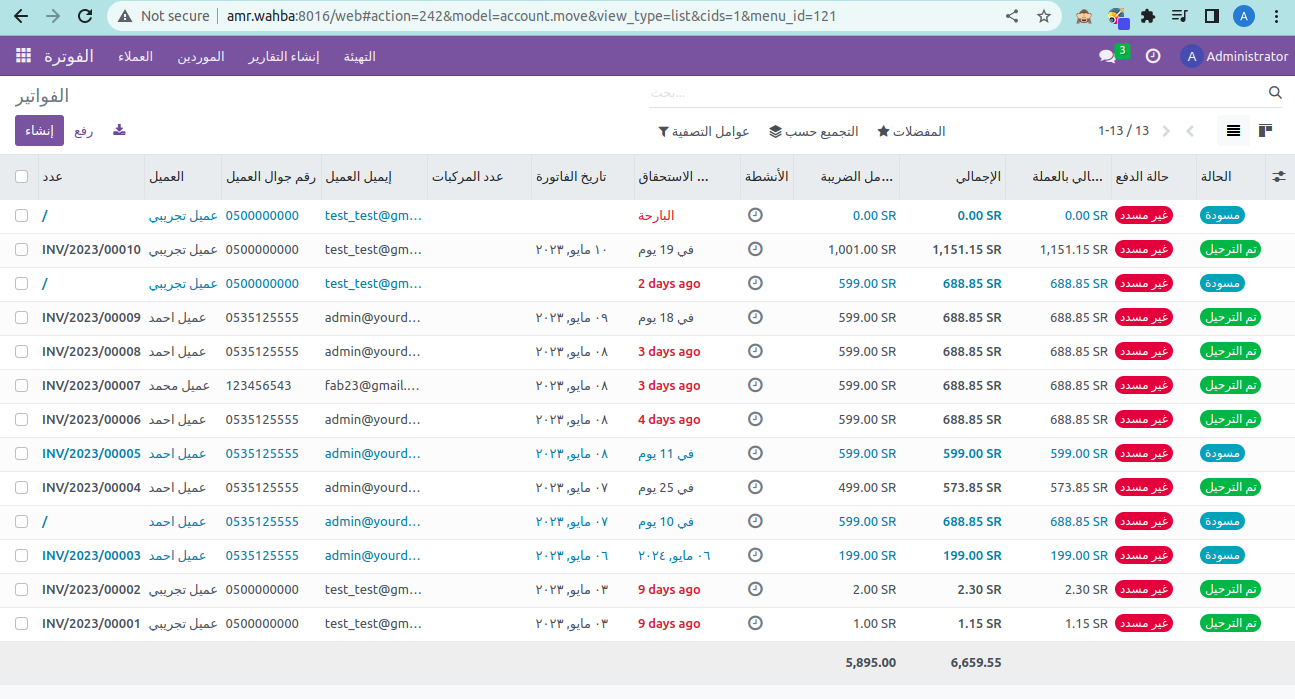Click the البارحة due date cell
This screenshot has width=1295, height=699.
click(657, 215)
